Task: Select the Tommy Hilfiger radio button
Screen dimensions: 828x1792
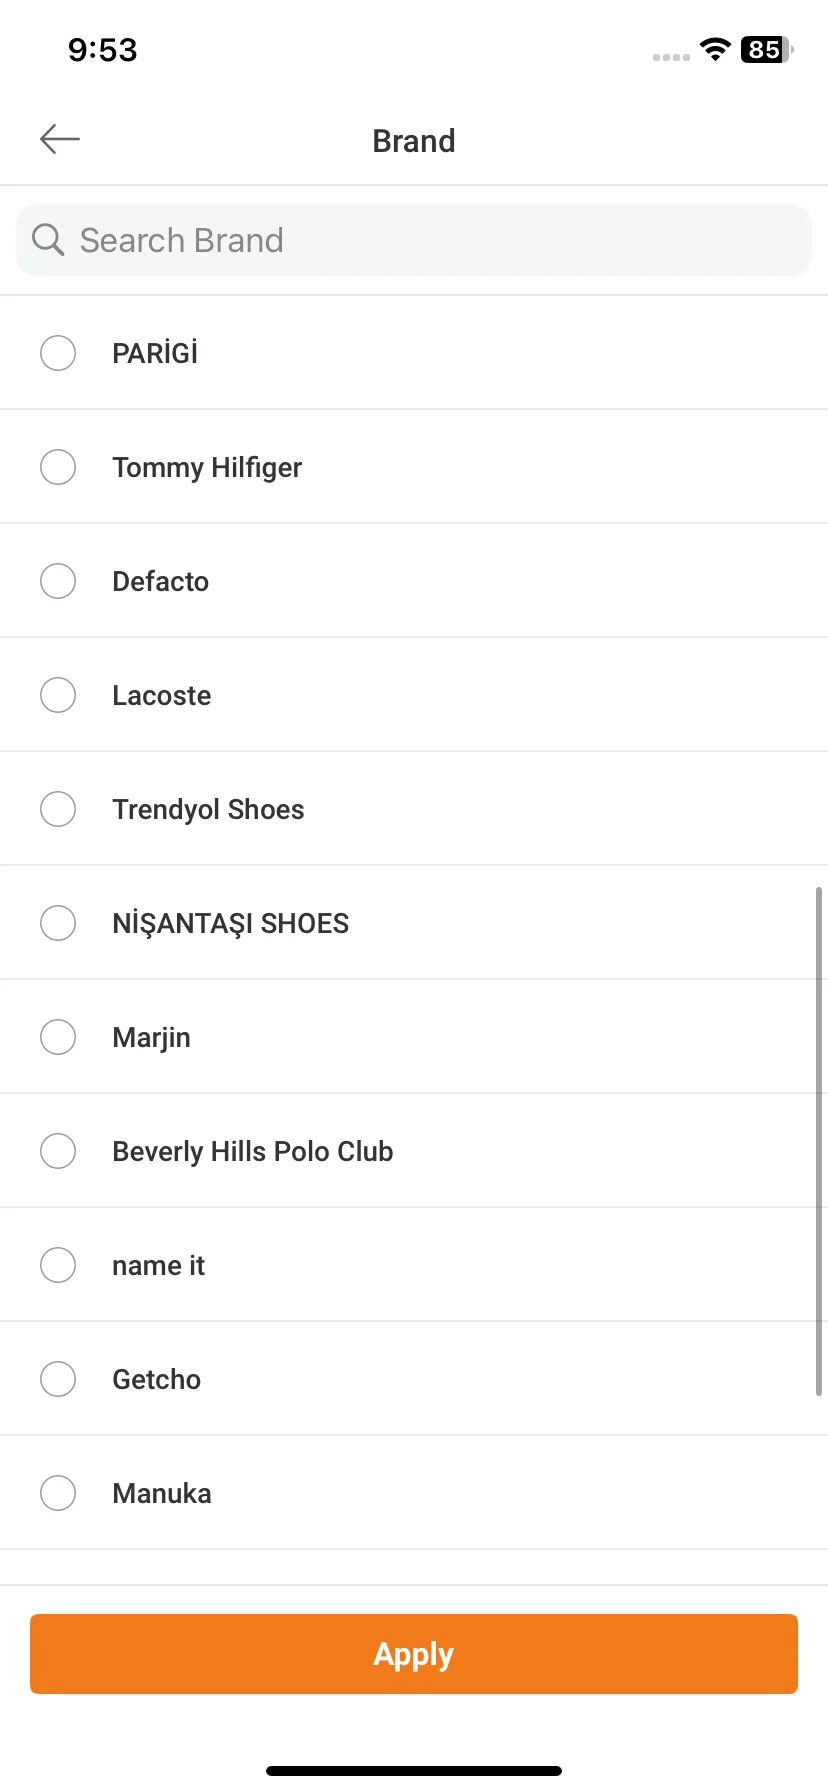Action: pyautogui.click(x=58, y=467)
